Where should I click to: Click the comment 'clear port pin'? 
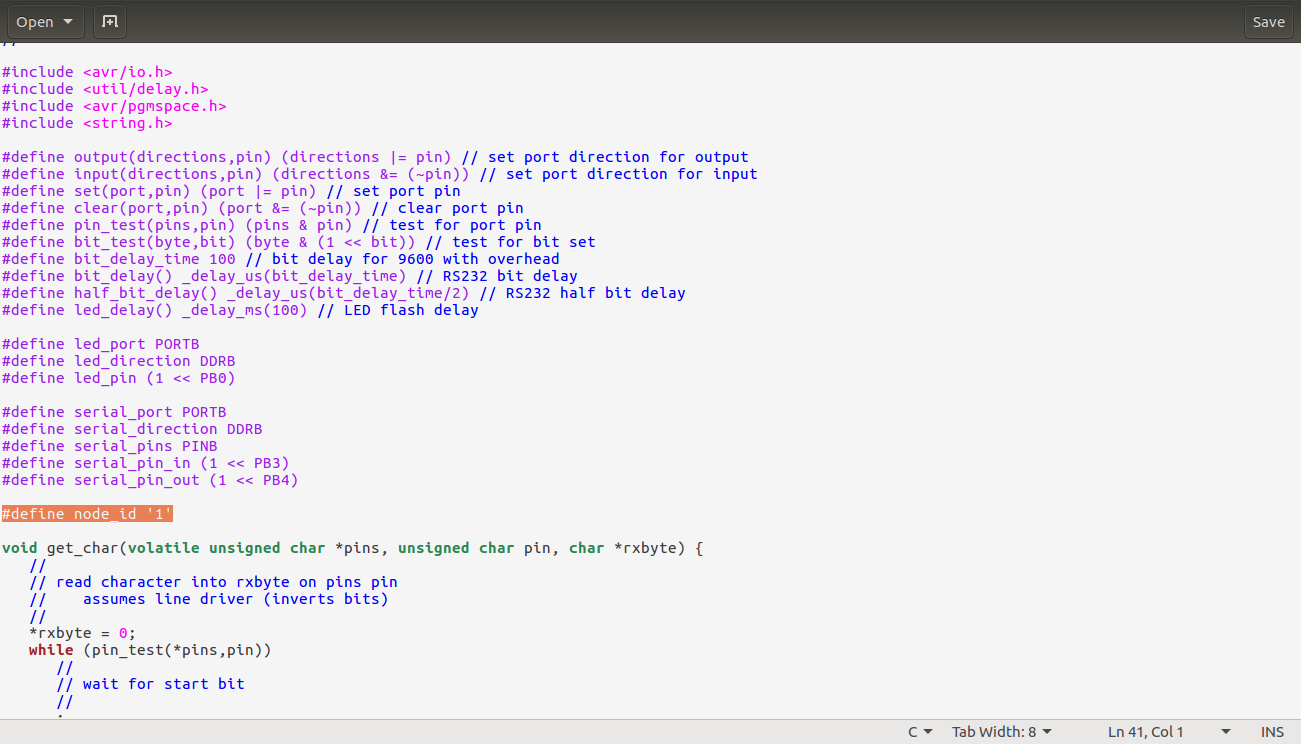coord(447,208)
